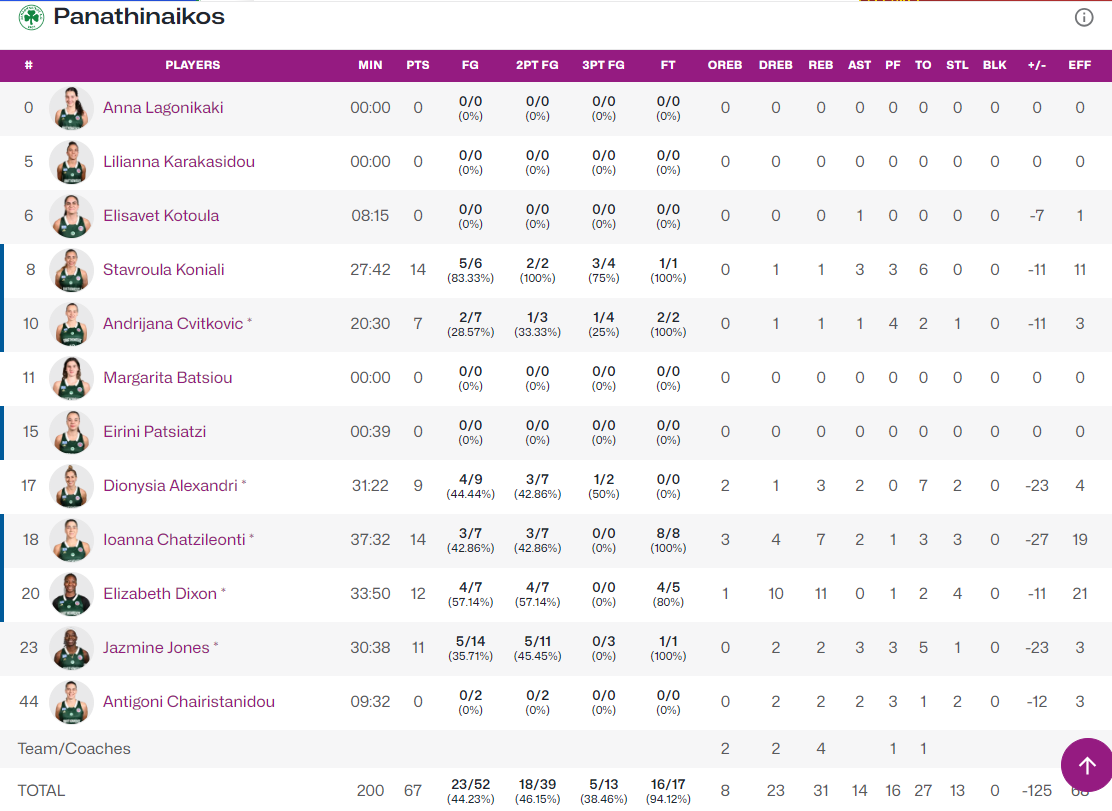Click Chatzileonti's 8/8 free throws cell
Viewport: 1112px width, 811px height.
[668, 540]
